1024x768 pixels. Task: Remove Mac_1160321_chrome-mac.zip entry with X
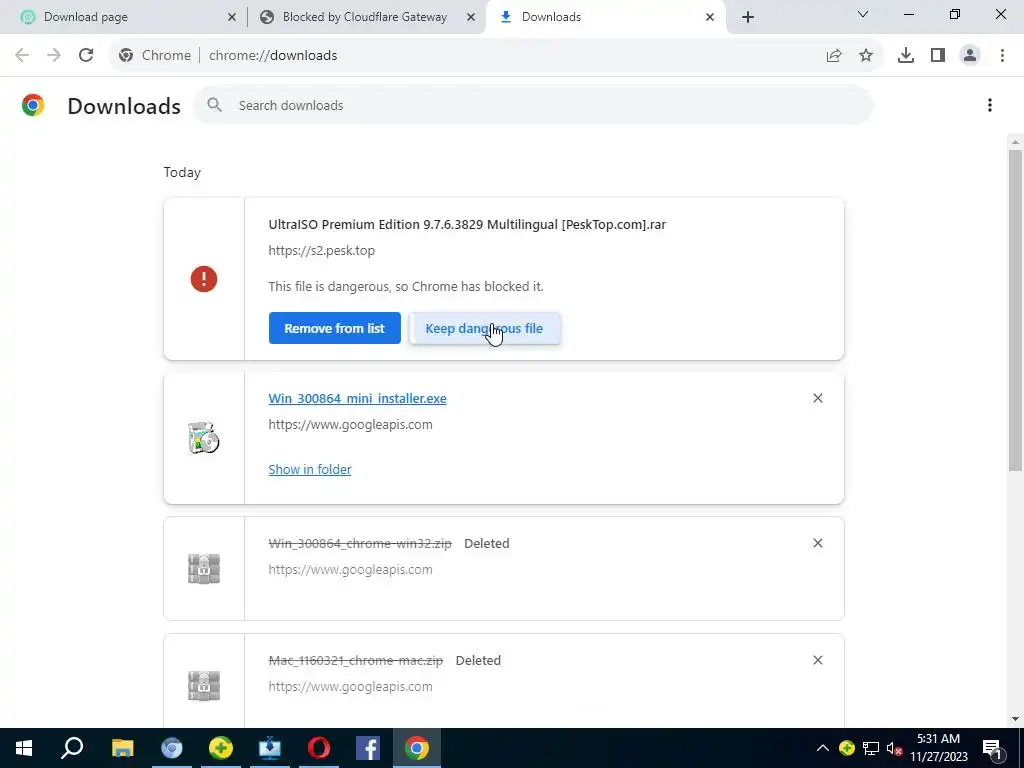click(x=818, y=660)
